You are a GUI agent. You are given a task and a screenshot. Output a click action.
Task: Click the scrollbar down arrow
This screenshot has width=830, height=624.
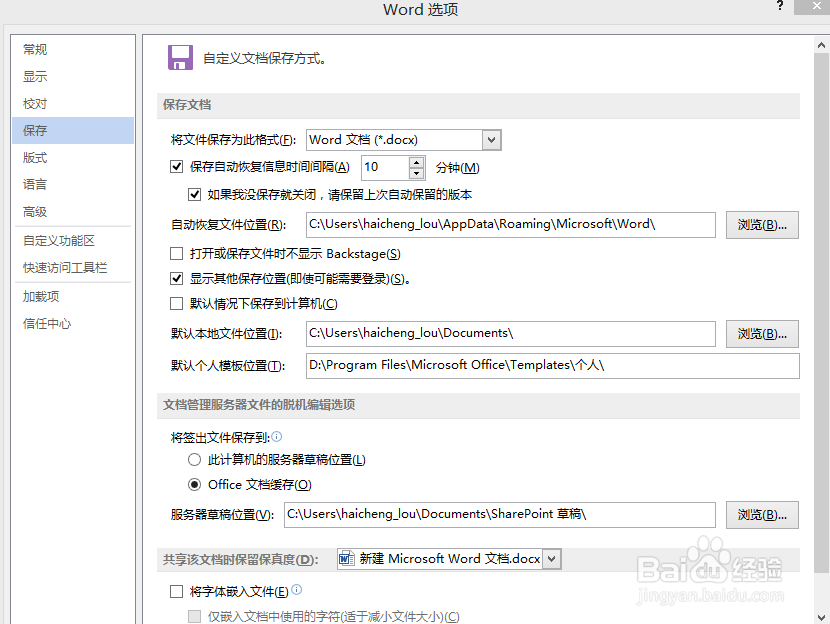[821, 617]
